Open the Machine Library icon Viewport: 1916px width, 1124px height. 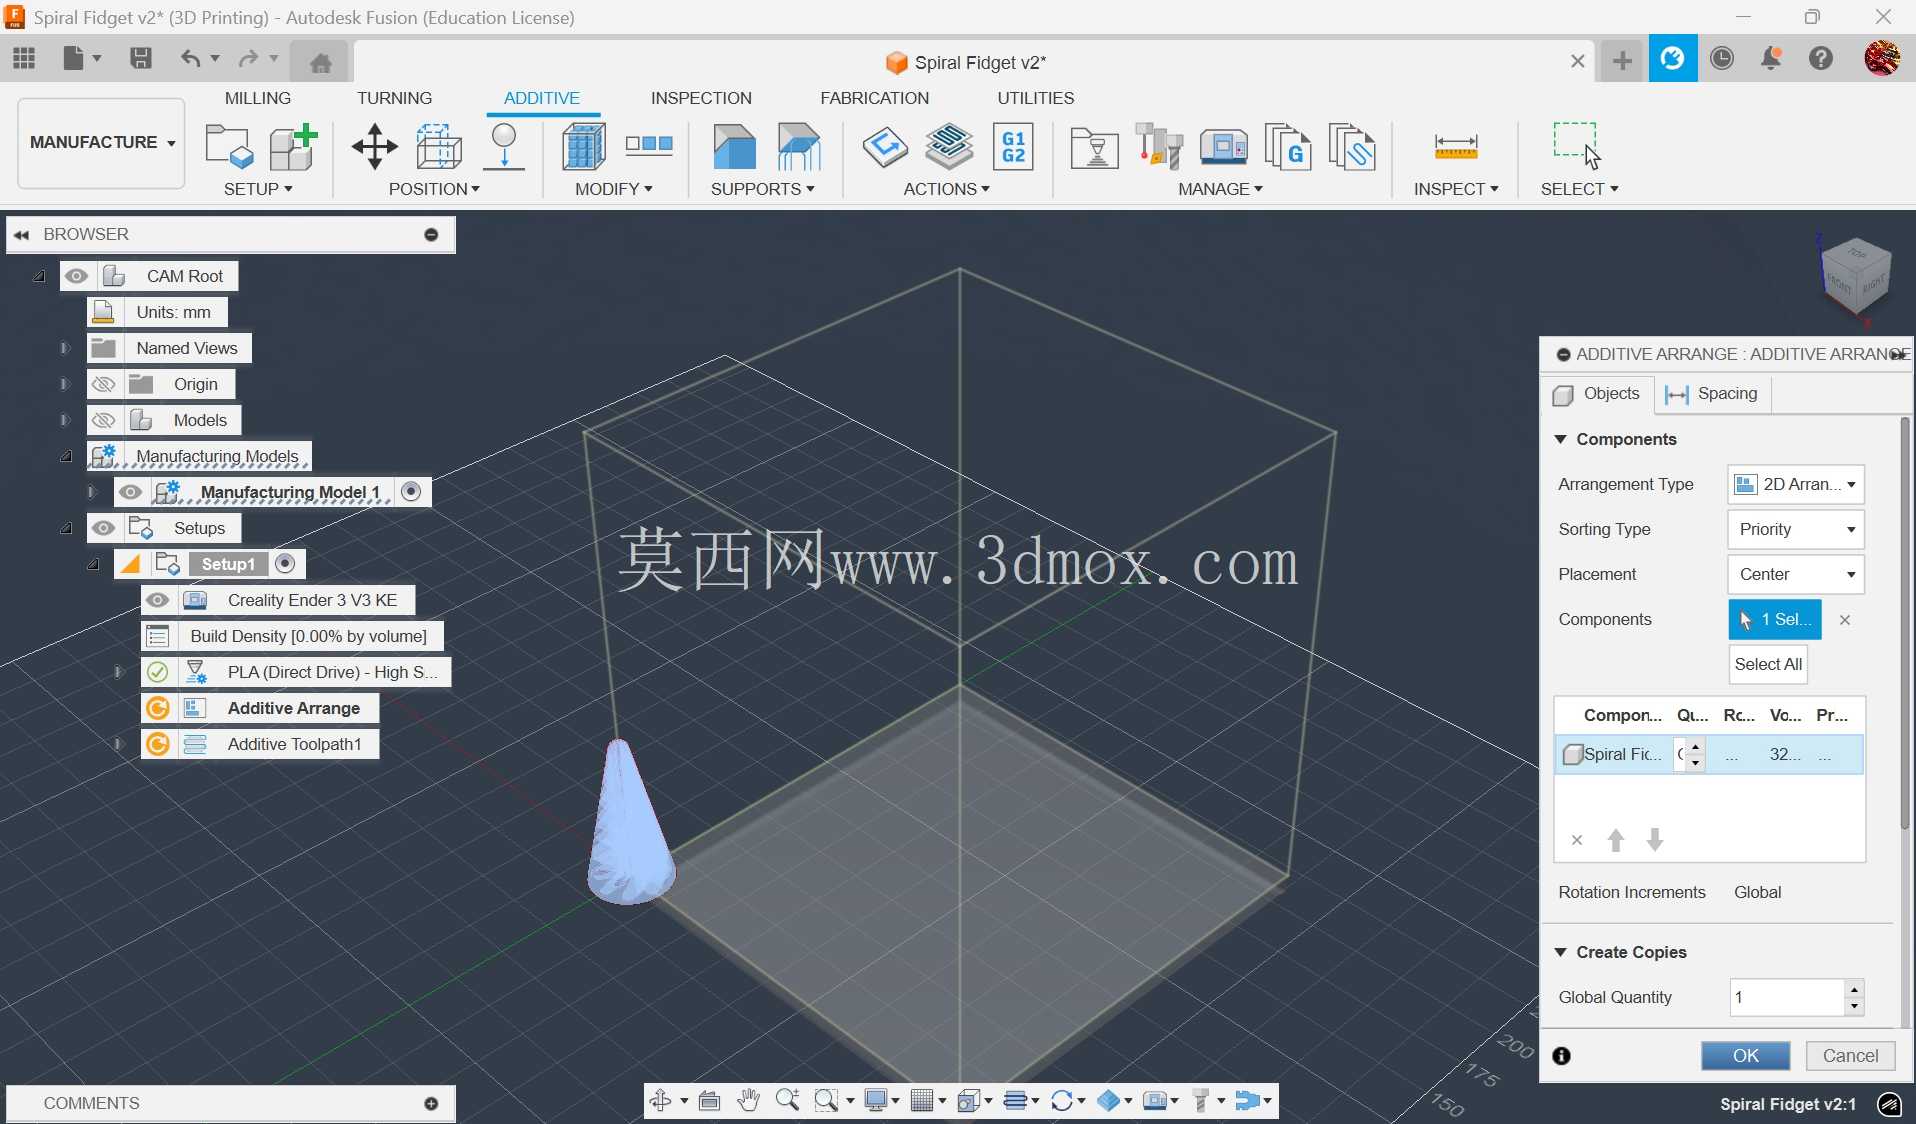pos(1223,147)
